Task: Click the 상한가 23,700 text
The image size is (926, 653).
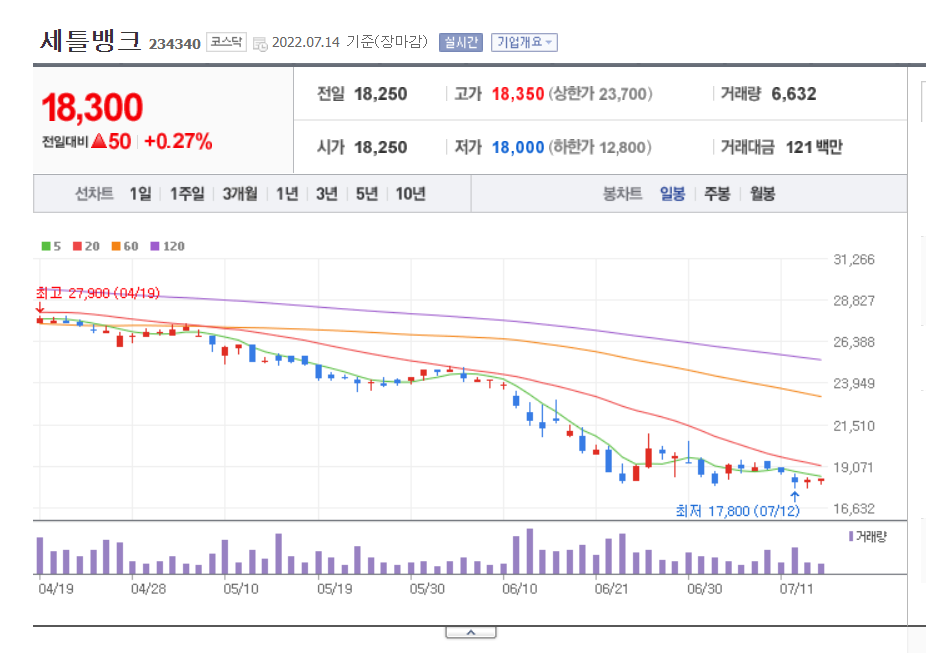Action: tap(600, 94)
